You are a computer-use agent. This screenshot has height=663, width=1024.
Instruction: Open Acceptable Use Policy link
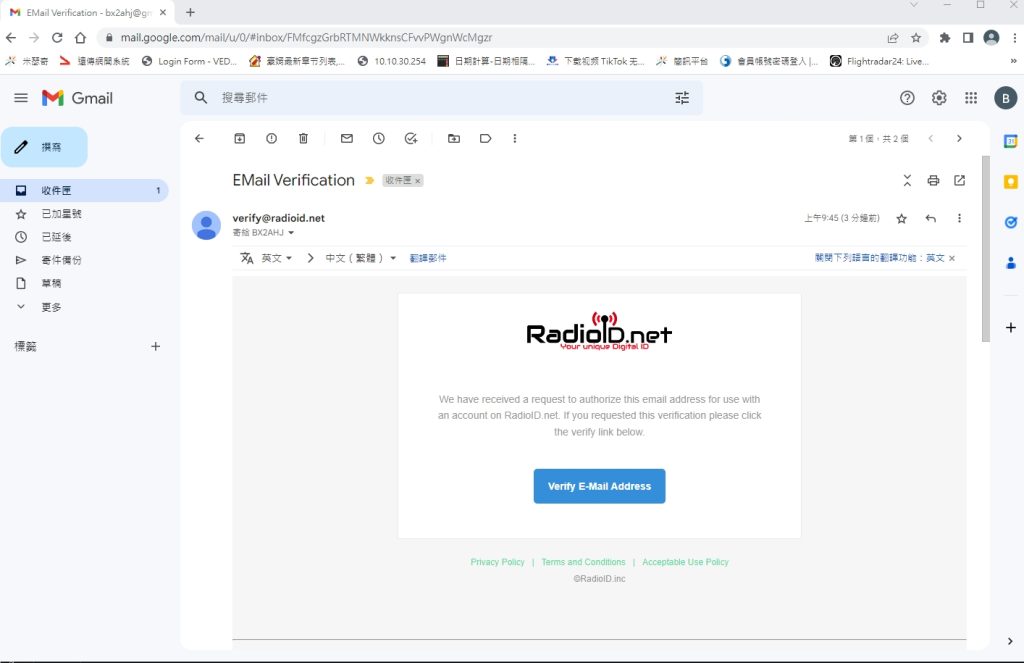685,562
